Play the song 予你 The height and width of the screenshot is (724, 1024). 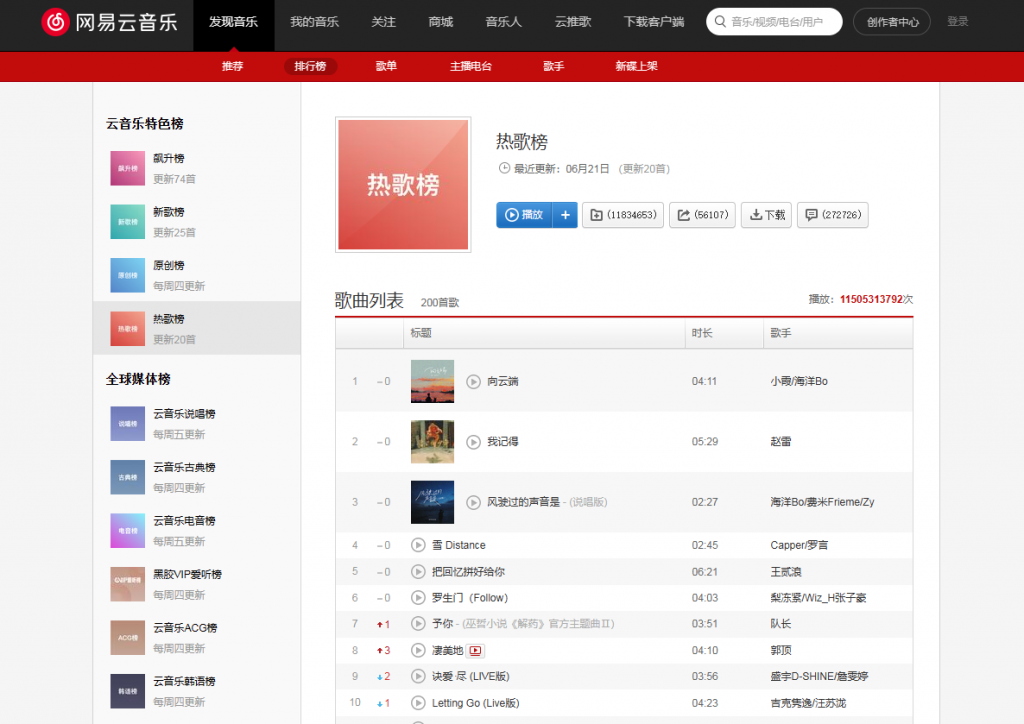tap(418, 623)
